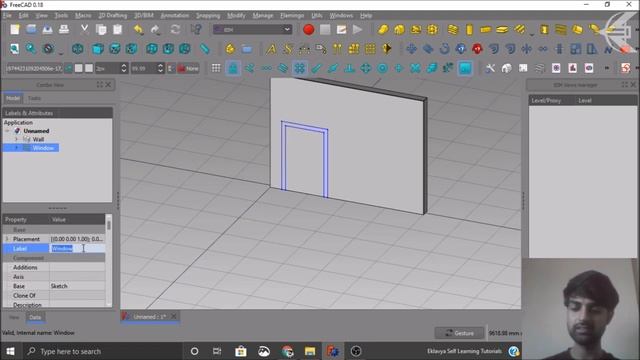
Task: Switch to the Tasks tab
Action: coord(34,98)
